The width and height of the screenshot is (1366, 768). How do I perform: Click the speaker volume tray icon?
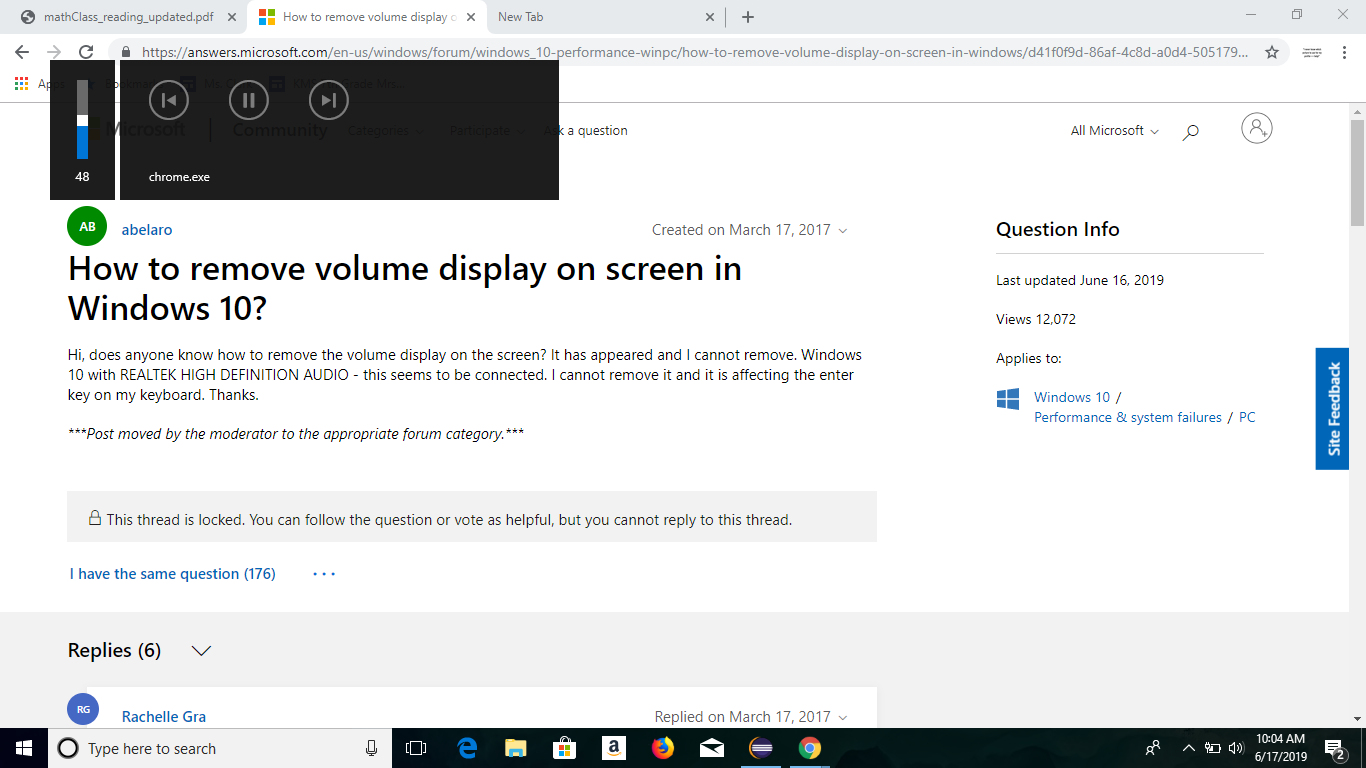[x=1236, y=748]
